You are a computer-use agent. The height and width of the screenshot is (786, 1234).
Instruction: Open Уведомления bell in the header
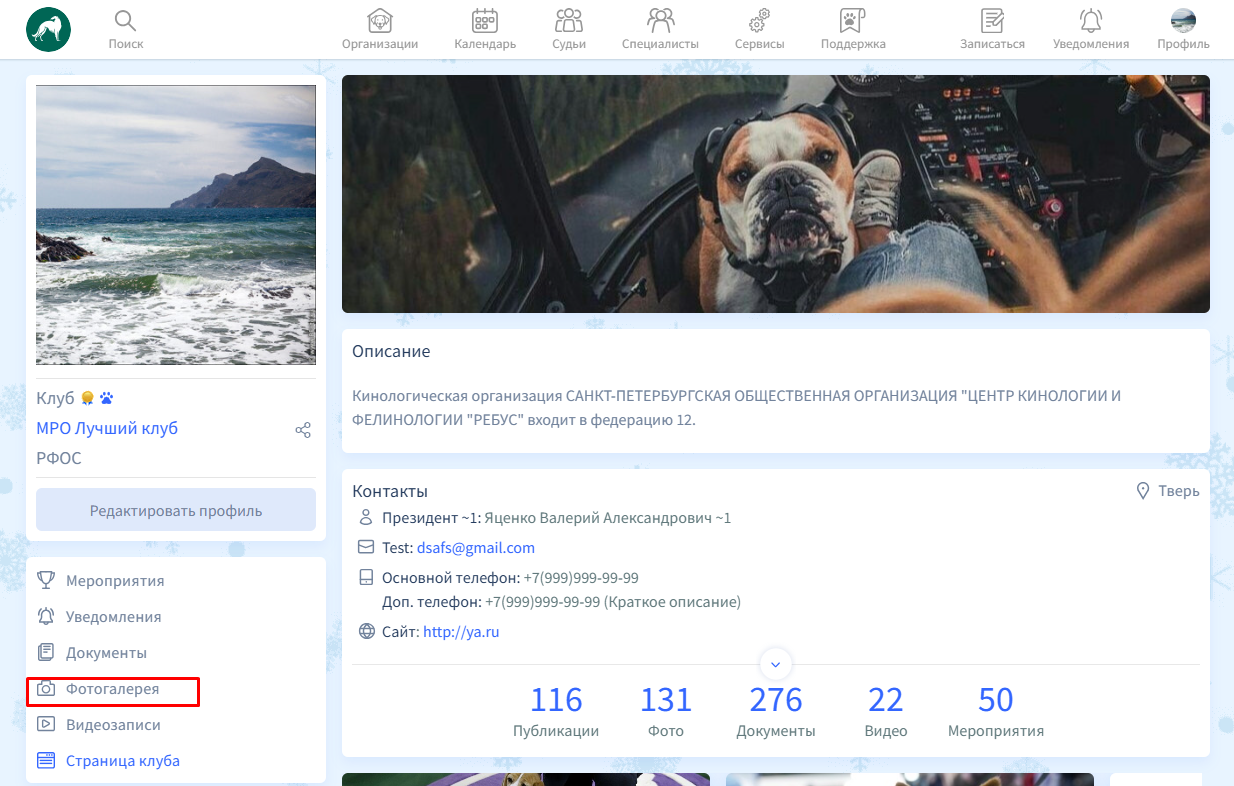click(x=1091, y=21)
